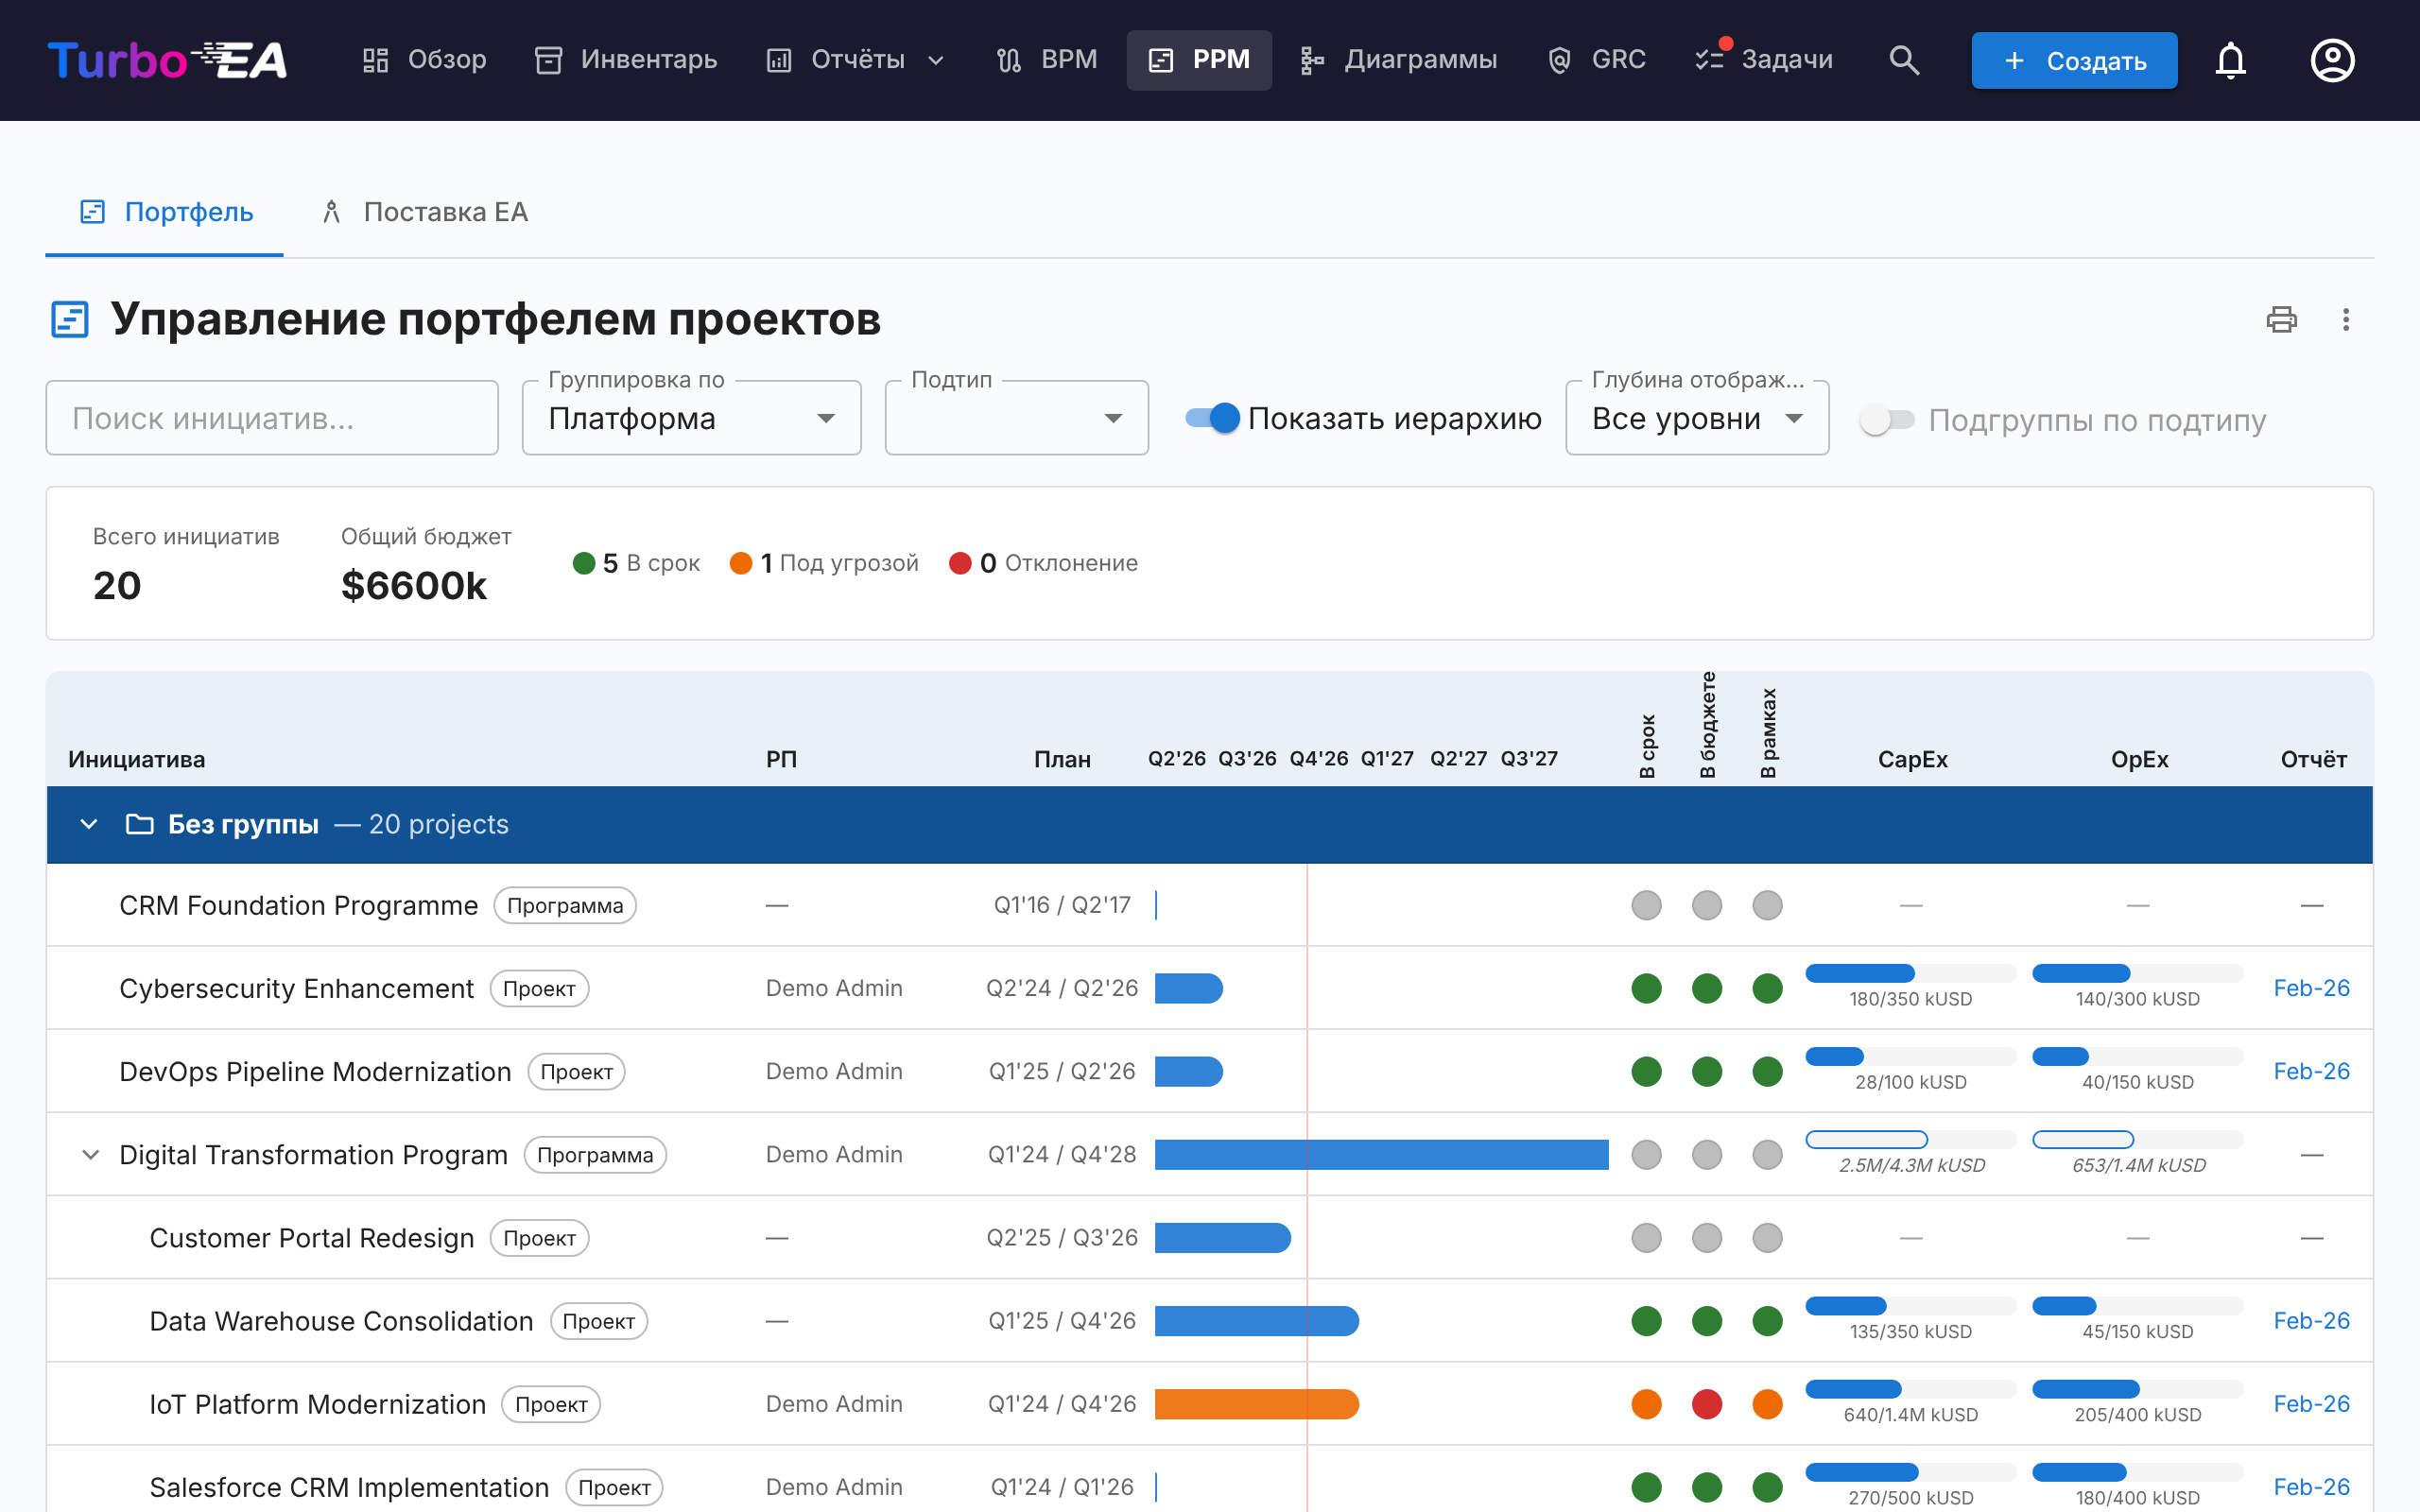Collapse the Без группы group chevron
The image size is (2420, 1512).
click(89, 824)
